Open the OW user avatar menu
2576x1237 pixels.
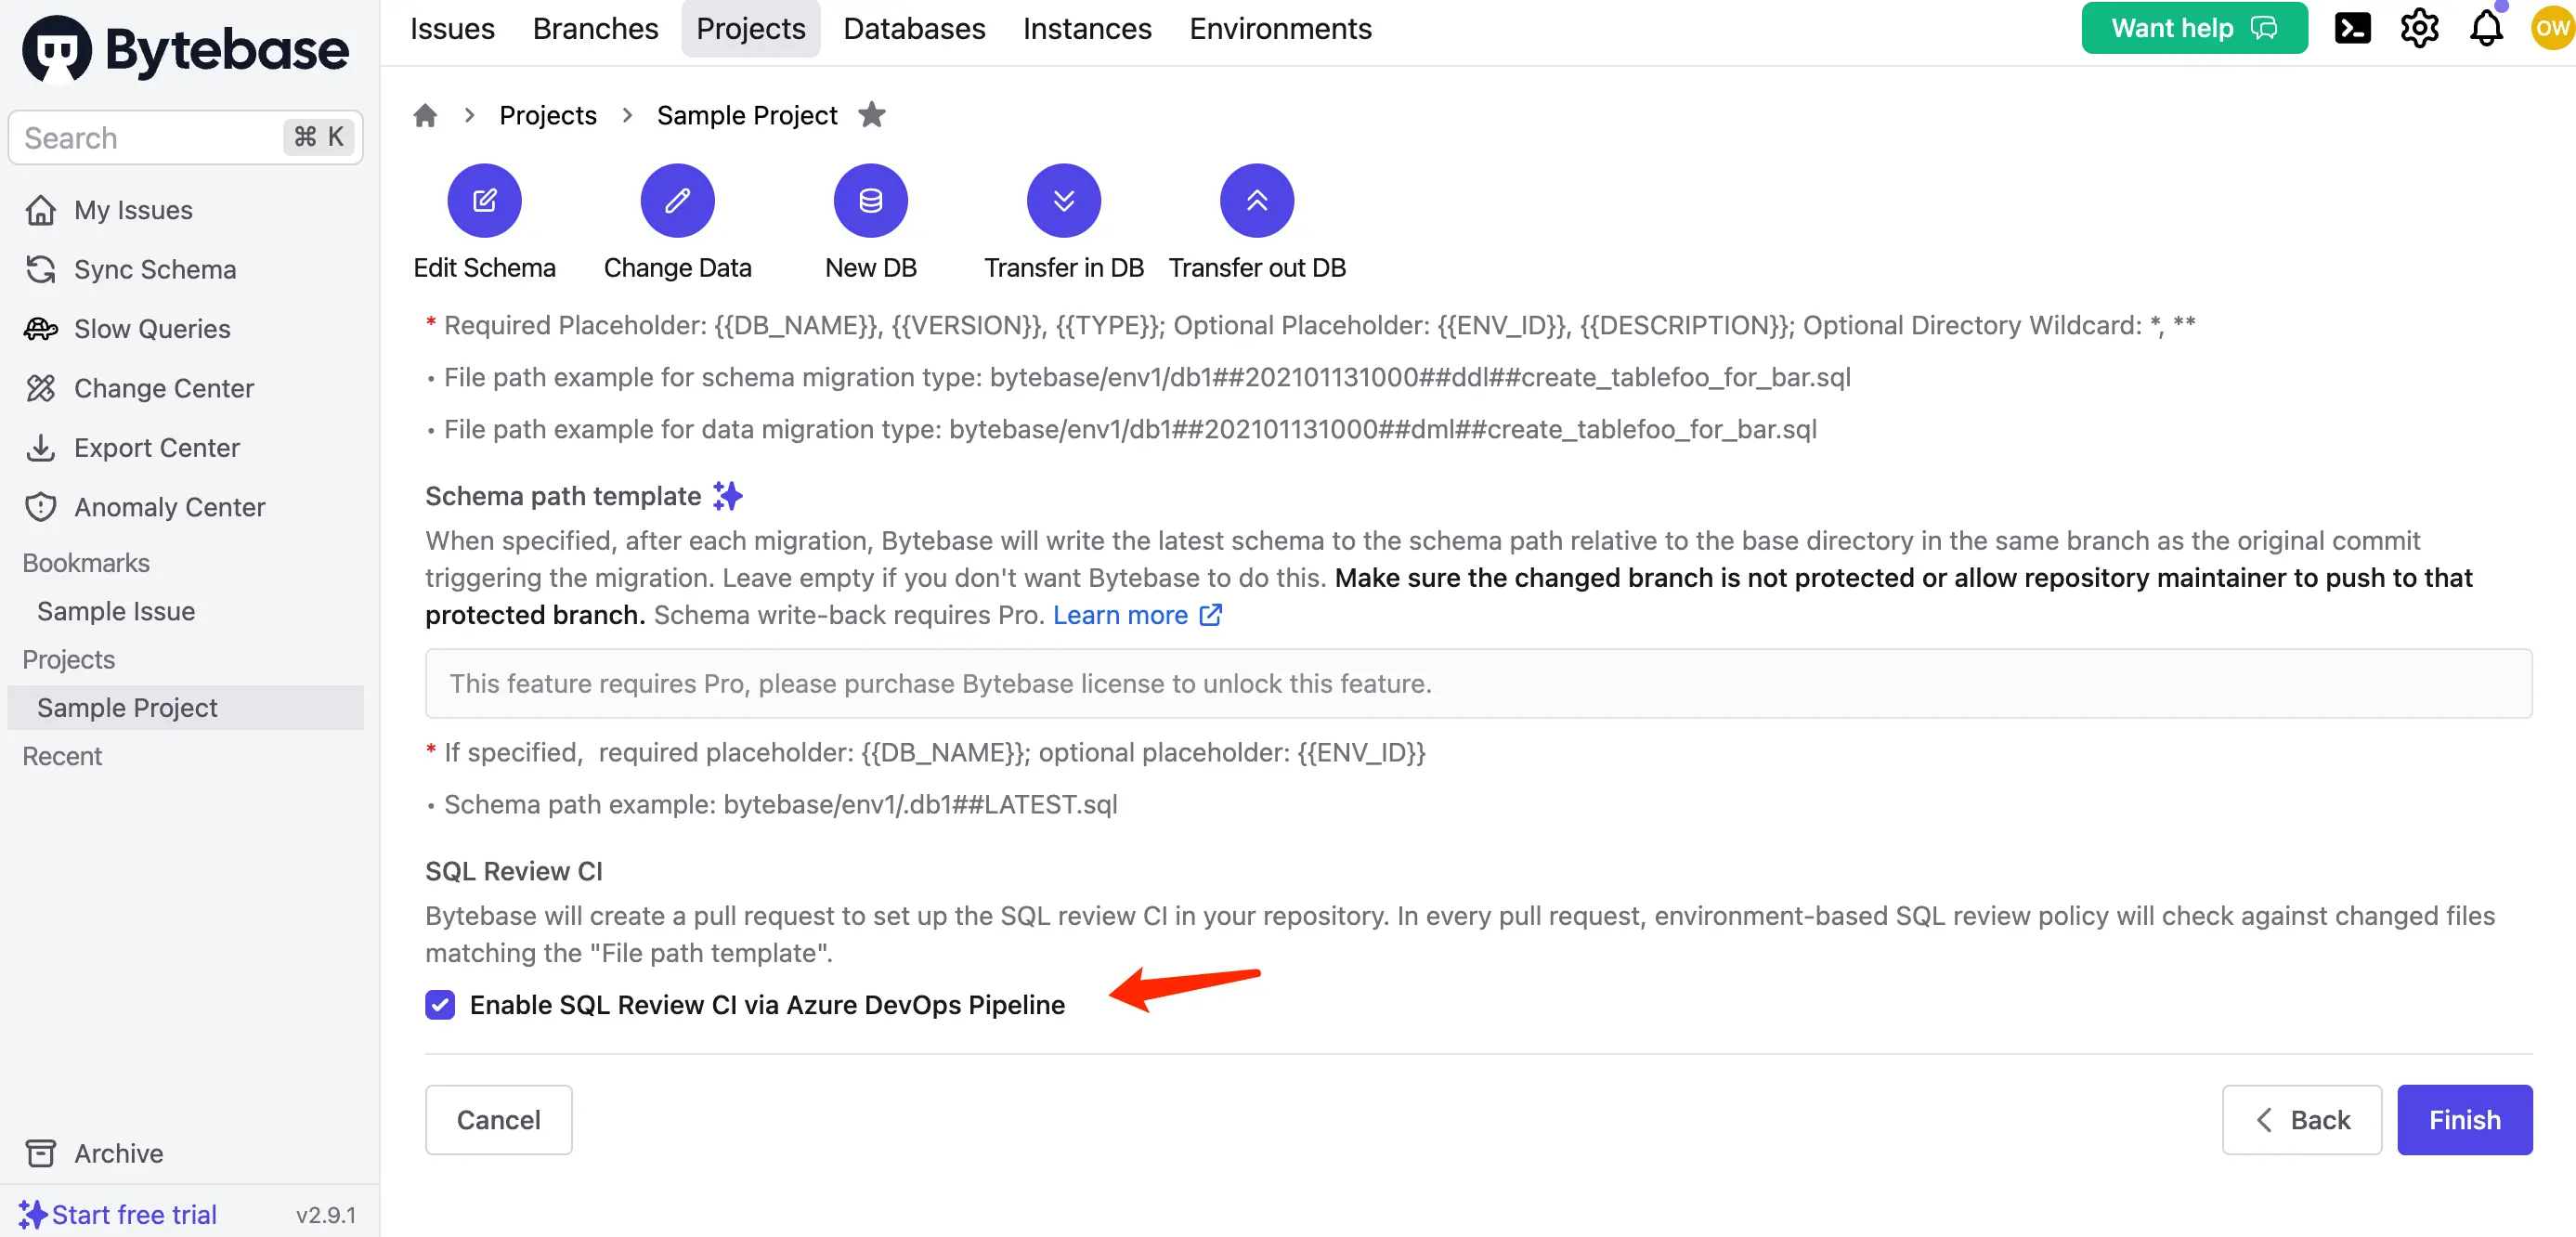point(2553,28)
